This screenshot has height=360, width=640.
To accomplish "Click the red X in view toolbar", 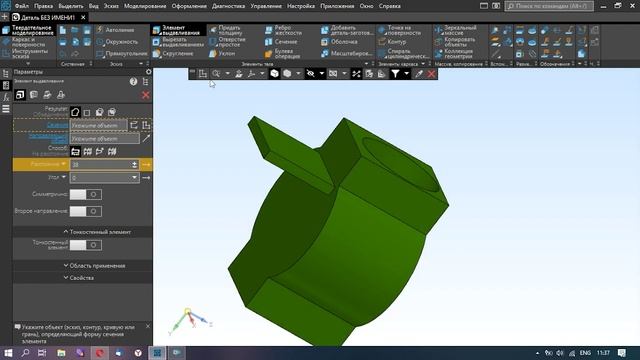I will pyautogui.click(x=431, y=73).
